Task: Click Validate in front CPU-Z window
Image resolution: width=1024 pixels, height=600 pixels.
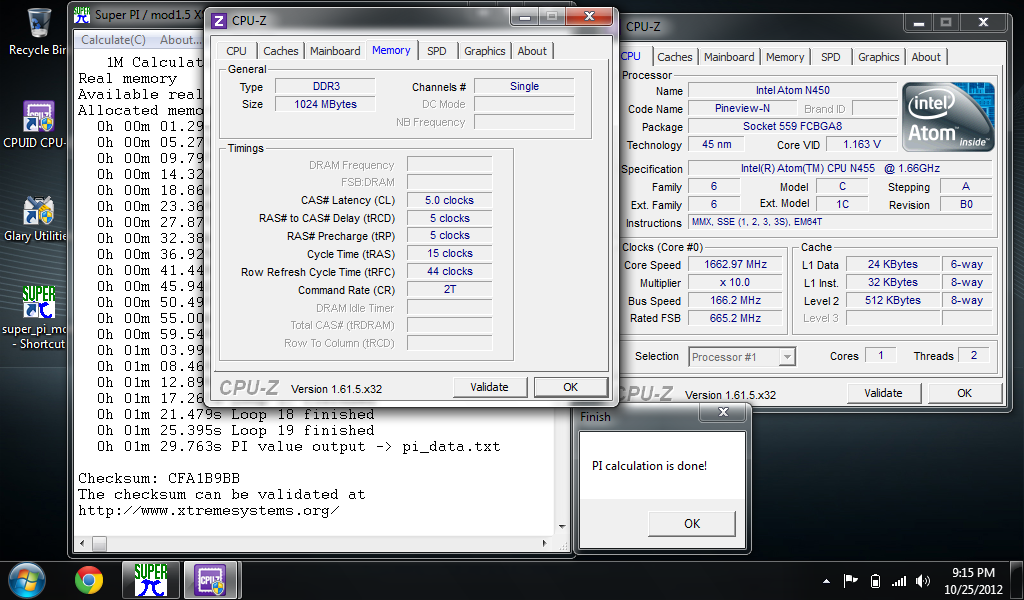Action: tap(489, 387)
